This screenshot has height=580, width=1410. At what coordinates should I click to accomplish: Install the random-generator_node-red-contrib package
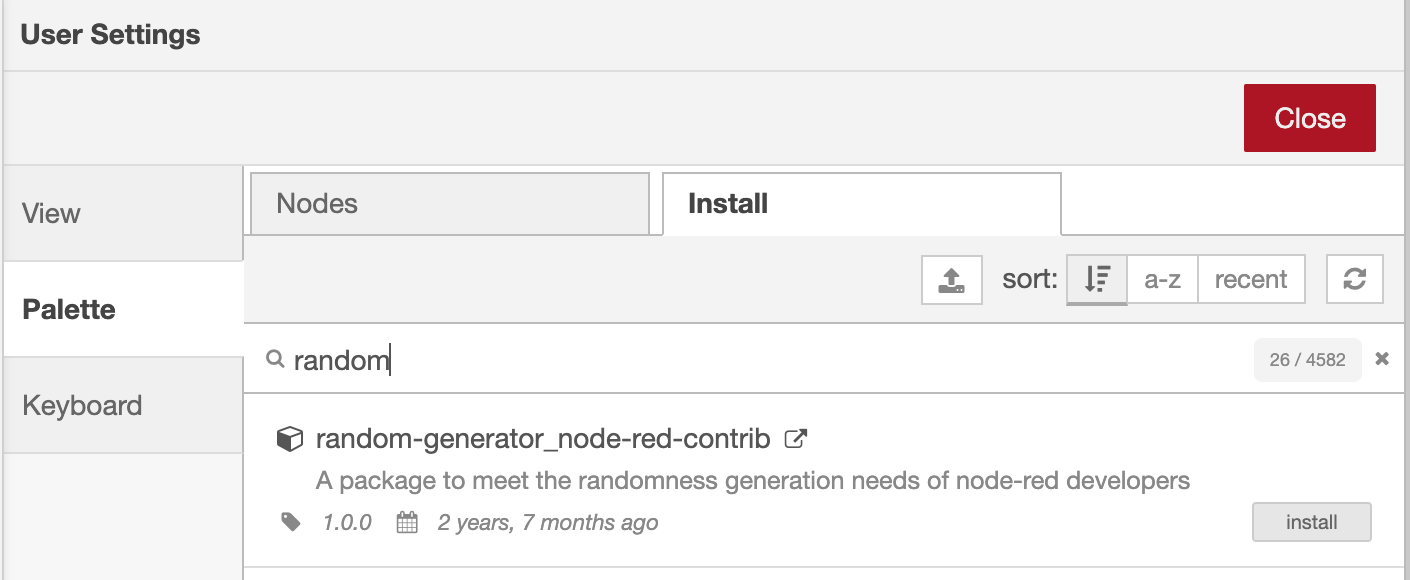coord(1311,522)
